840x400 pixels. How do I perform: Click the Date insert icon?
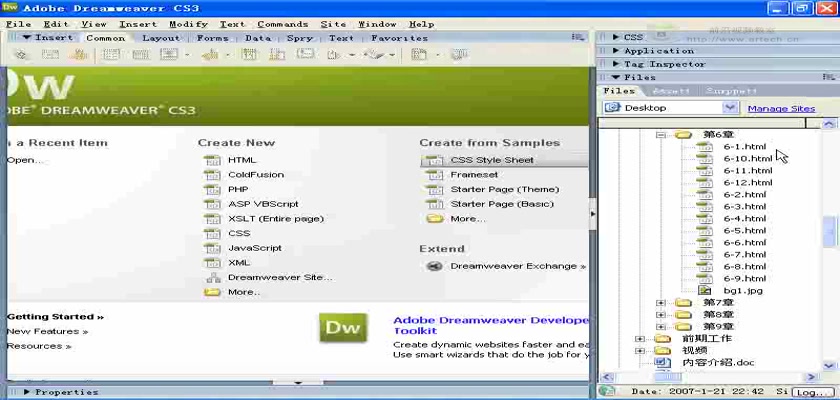point(248,54)
